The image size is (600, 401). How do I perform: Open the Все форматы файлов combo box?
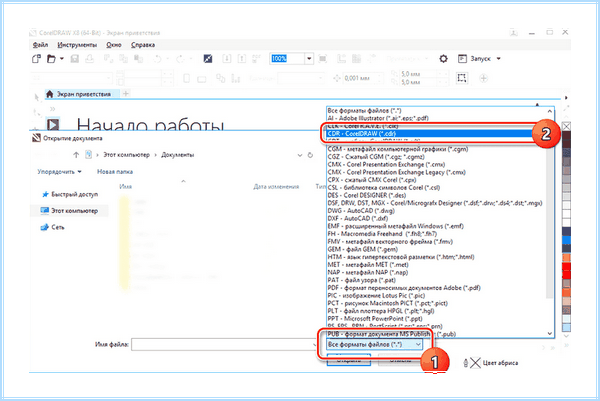tap(374, 344)
